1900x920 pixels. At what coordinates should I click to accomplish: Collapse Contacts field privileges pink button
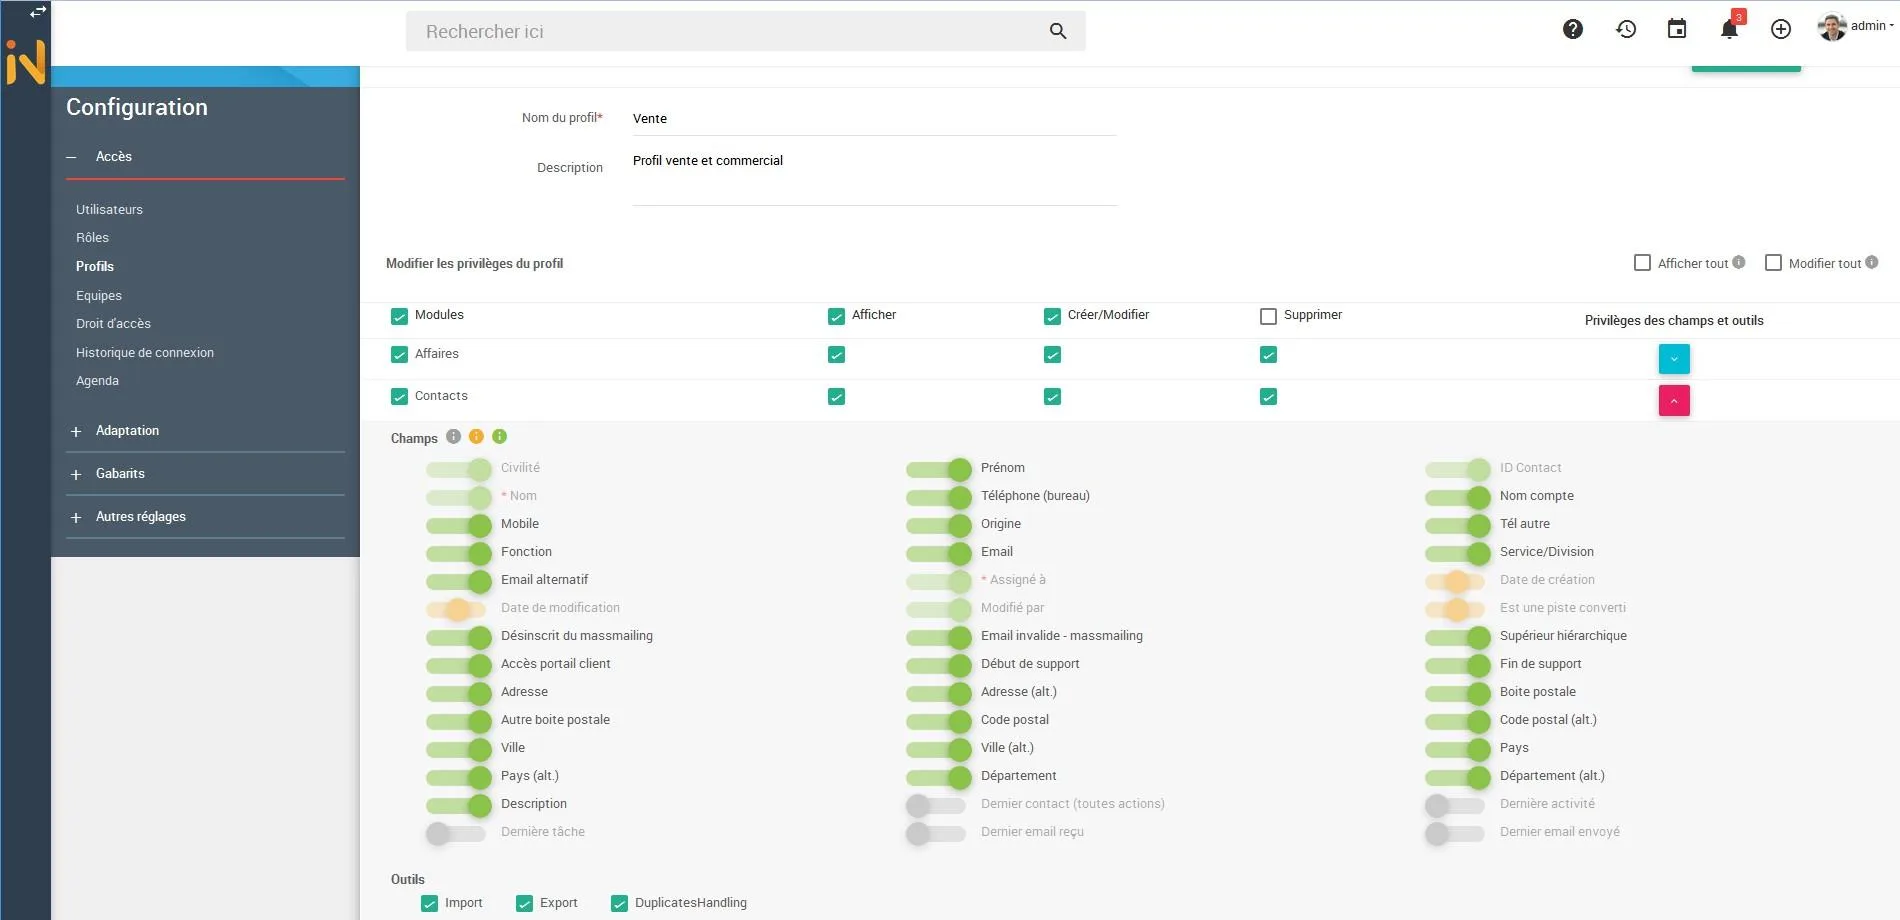(x=1674, y=401)
